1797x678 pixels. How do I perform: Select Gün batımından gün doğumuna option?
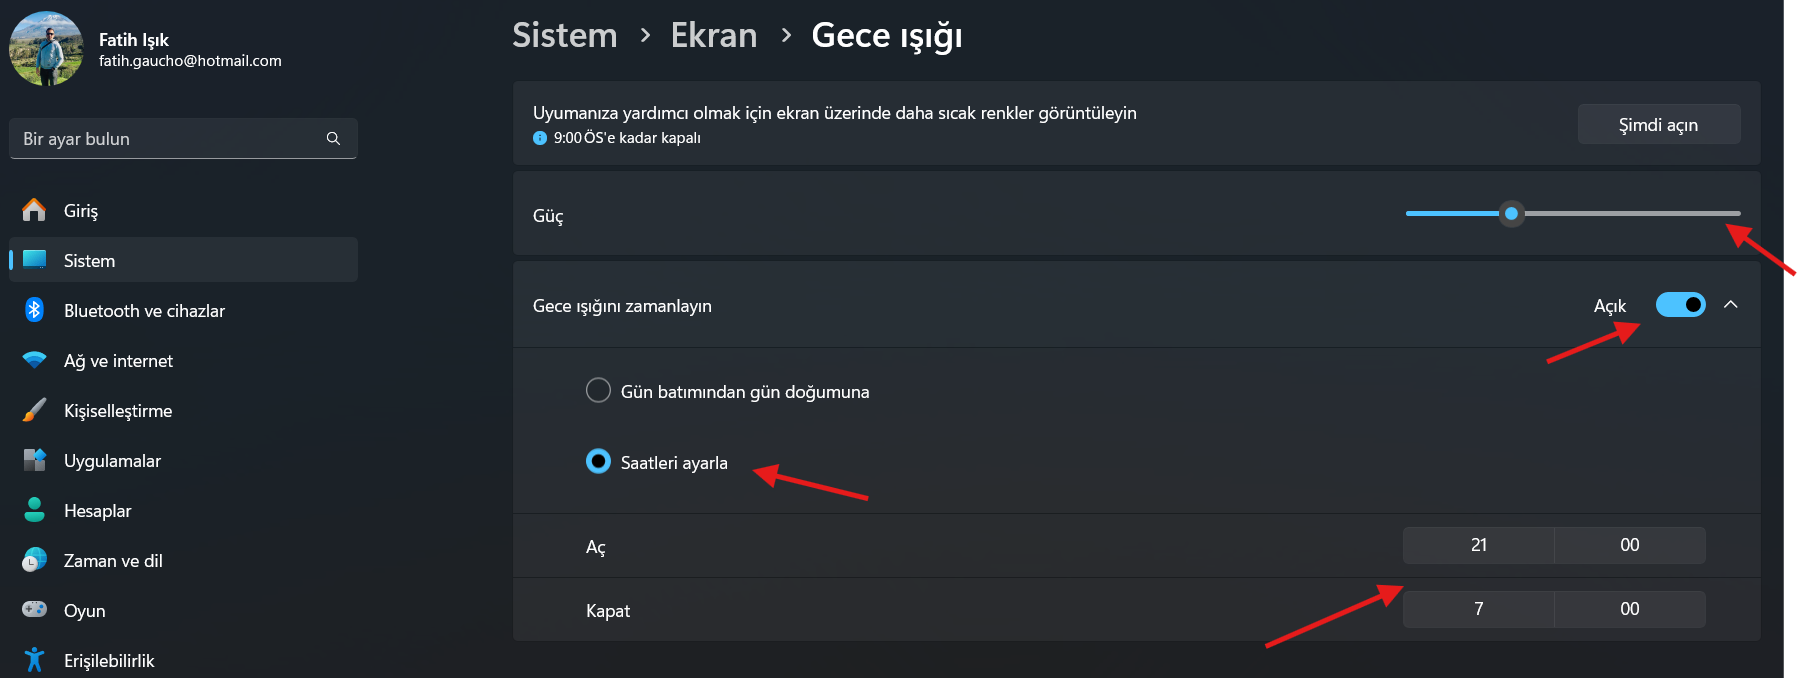[x=598, y=390]
